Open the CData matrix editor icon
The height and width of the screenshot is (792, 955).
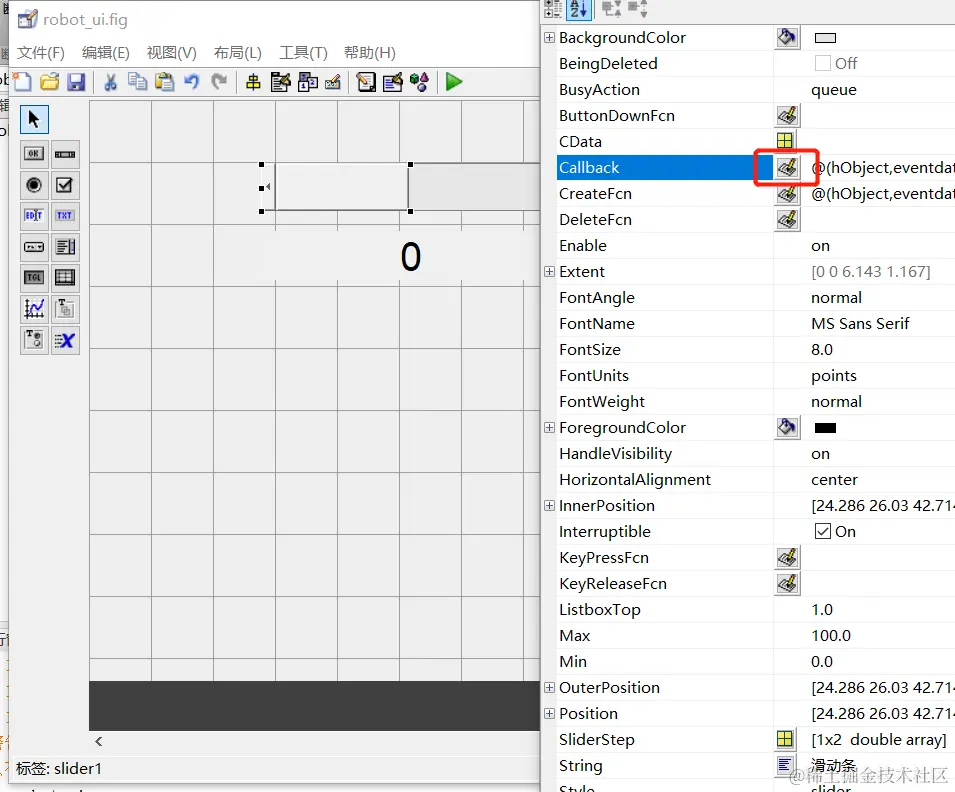[x=785, y=141]
